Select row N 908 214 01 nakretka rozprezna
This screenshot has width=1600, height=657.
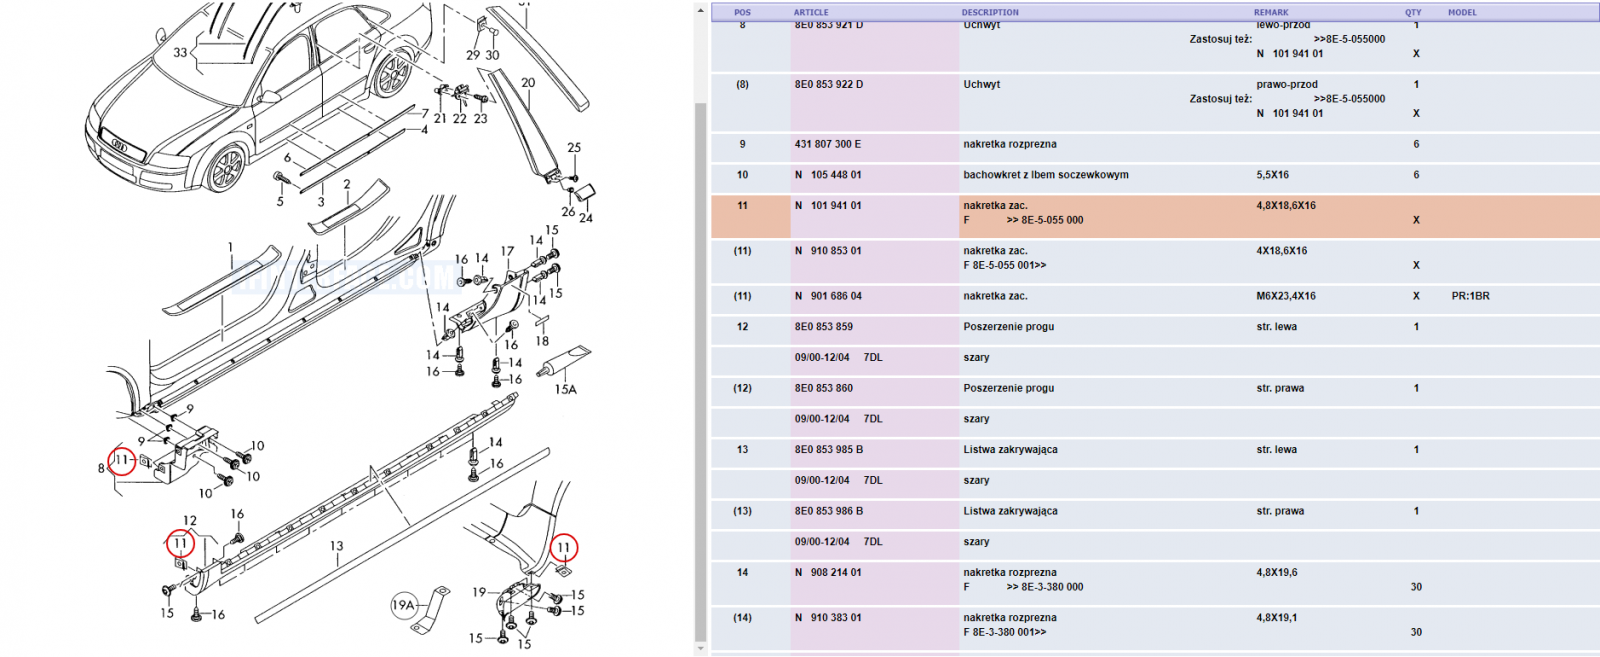pos(1155,580)
